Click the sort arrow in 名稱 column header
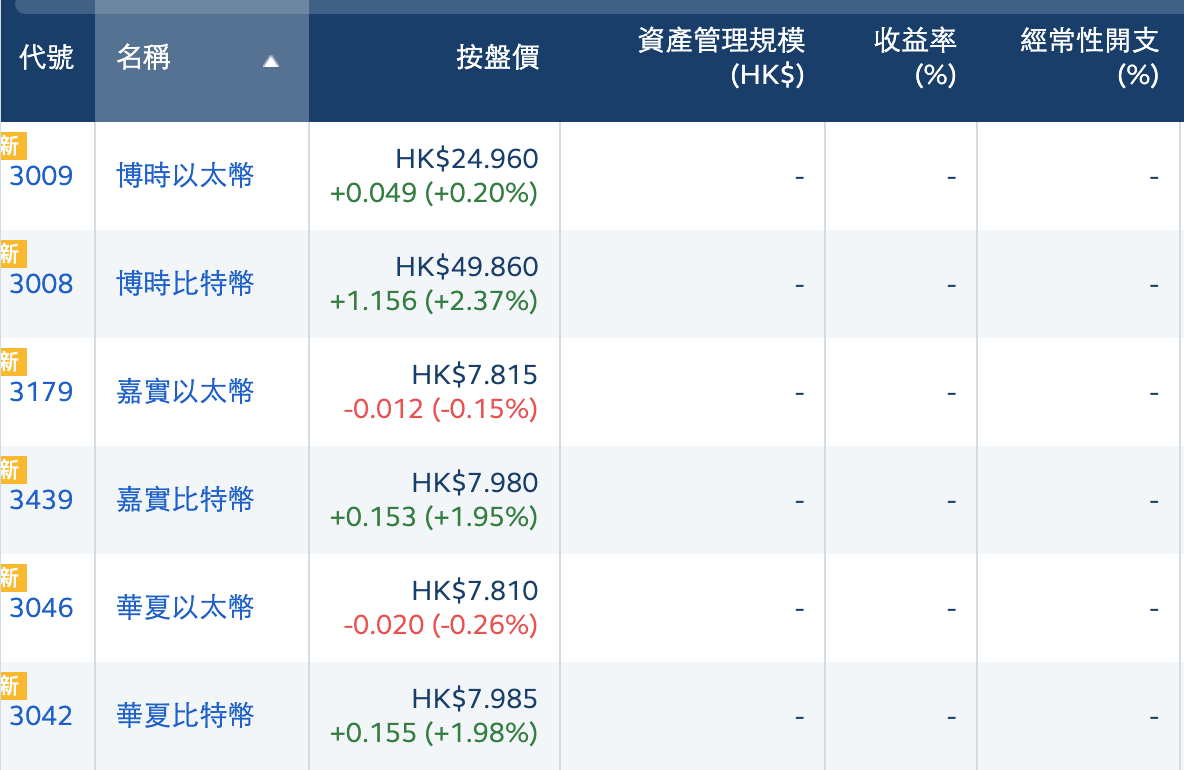The width and height of the screenshot is (1184, 770). point(270,62)
